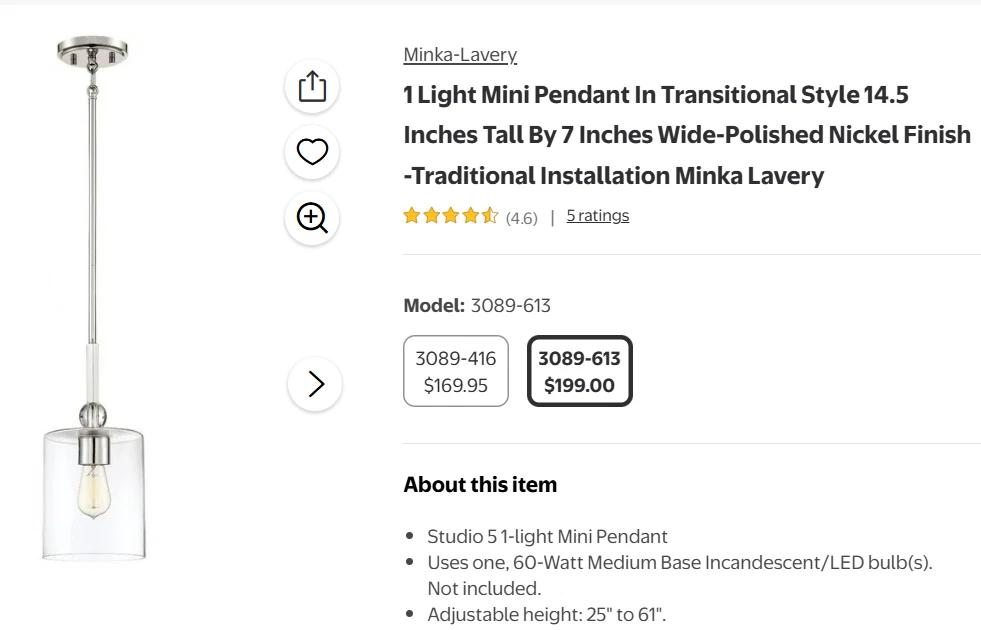Viewport: 981px width, 630px height.
Task: Save item with the heart icon
Action: (313, 152)
